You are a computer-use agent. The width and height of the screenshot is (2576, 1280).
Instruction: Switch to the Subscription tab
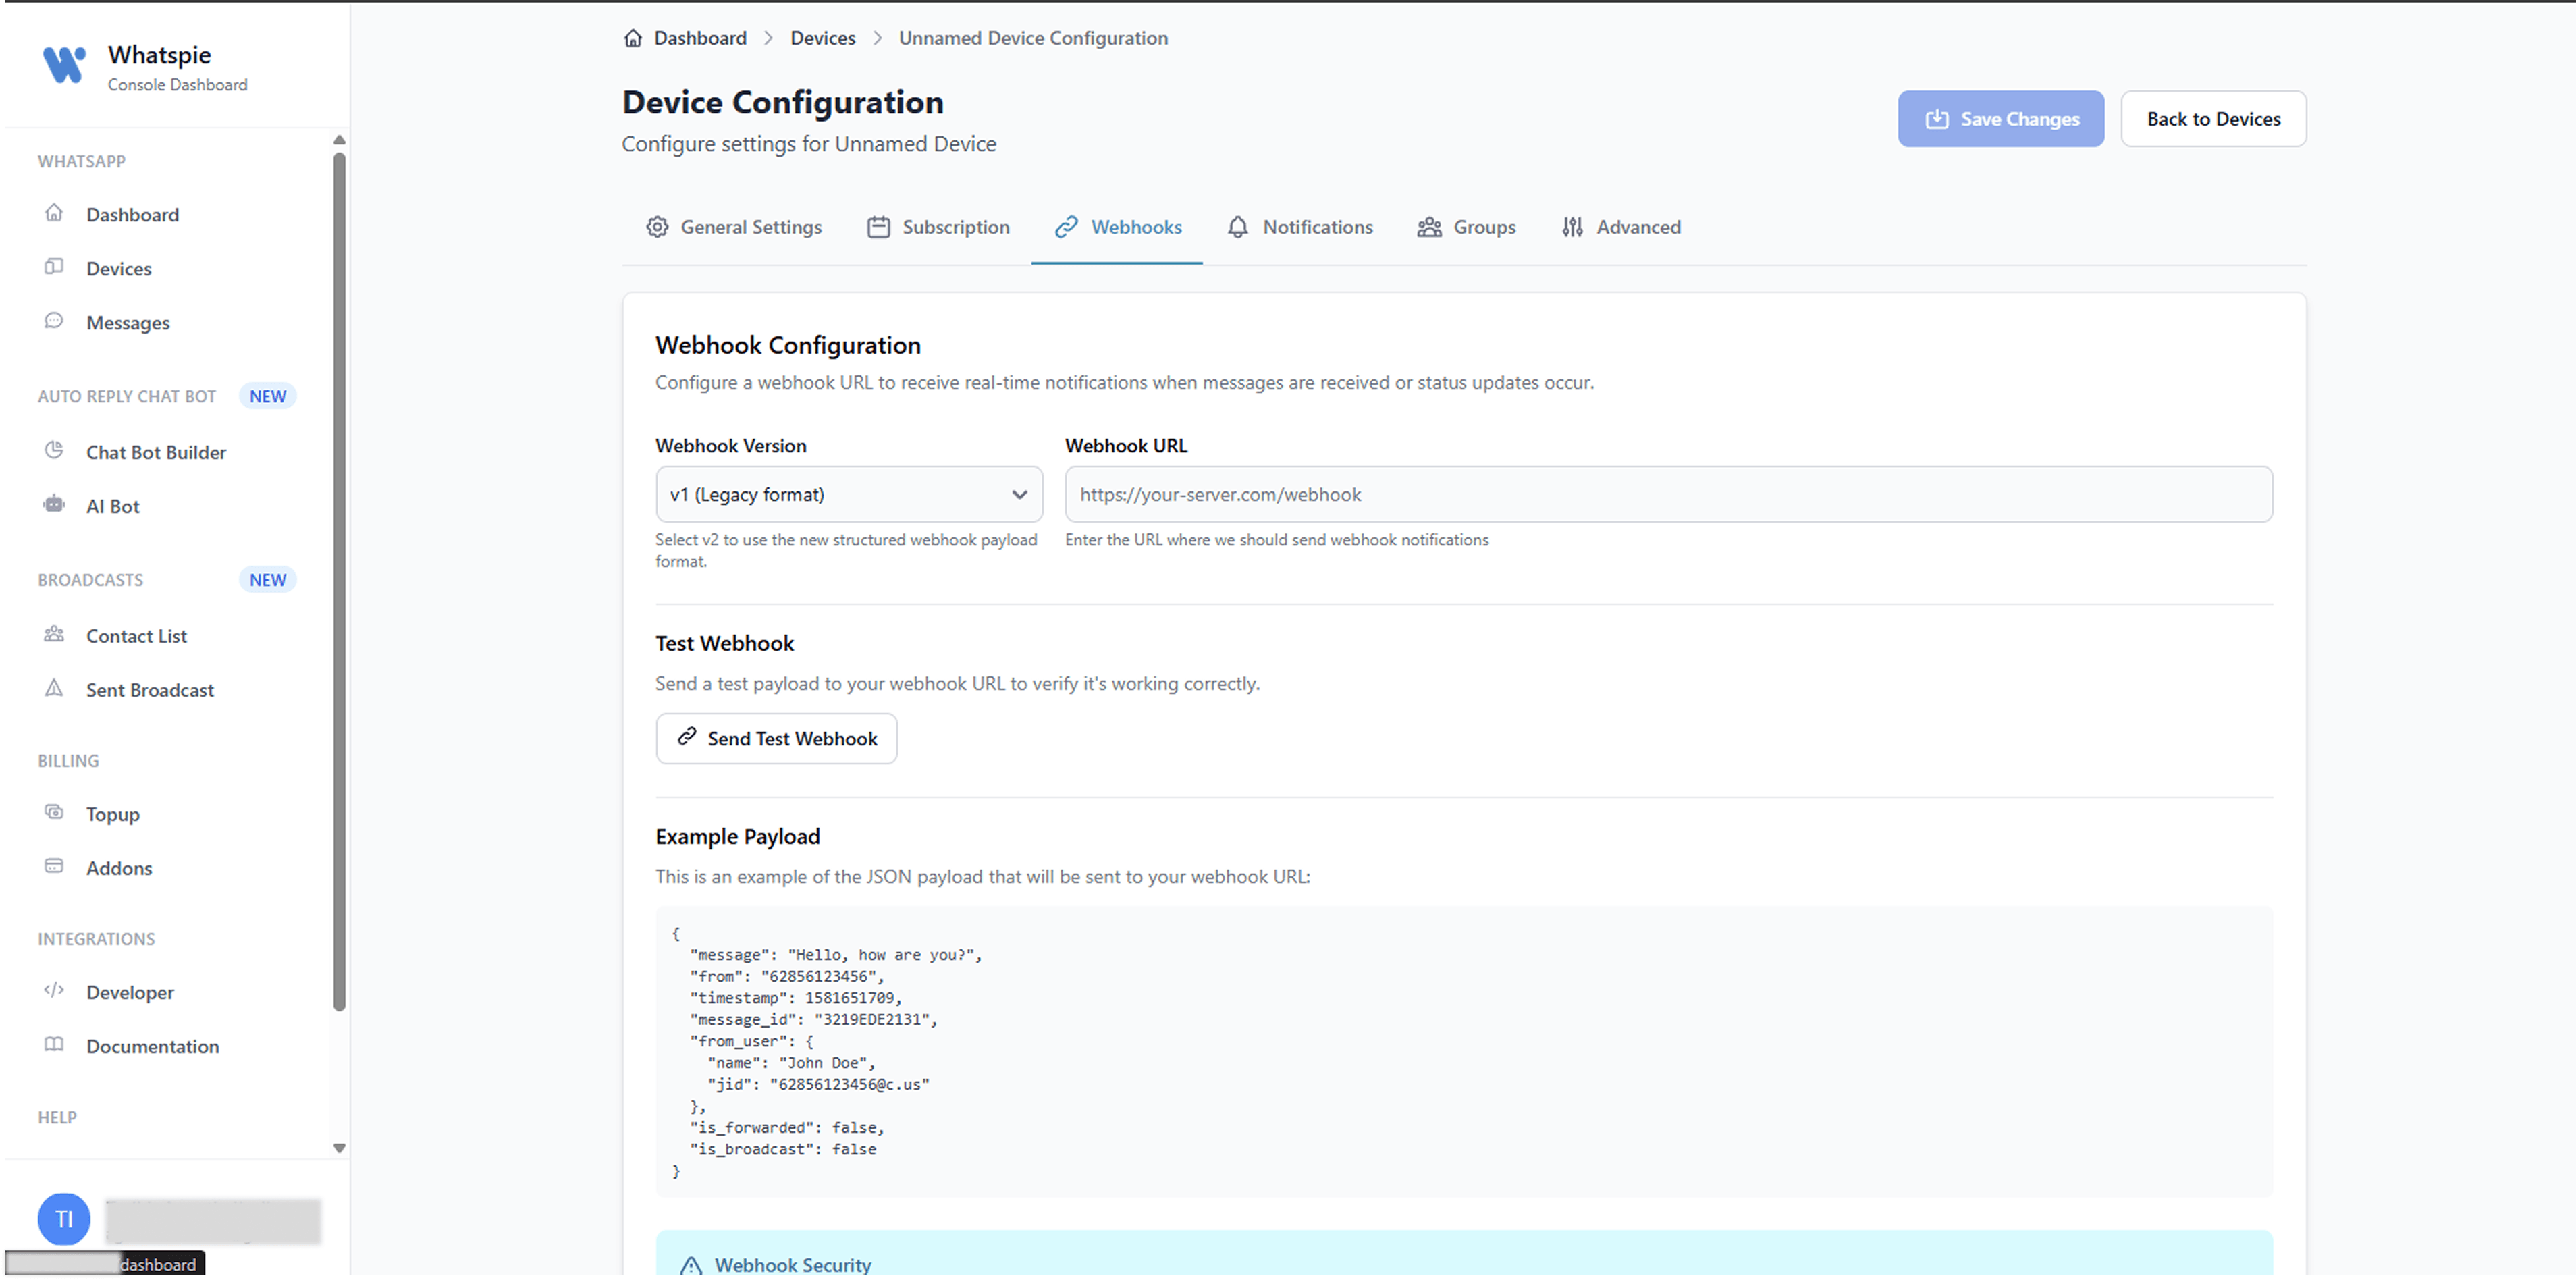coord(938,227)
